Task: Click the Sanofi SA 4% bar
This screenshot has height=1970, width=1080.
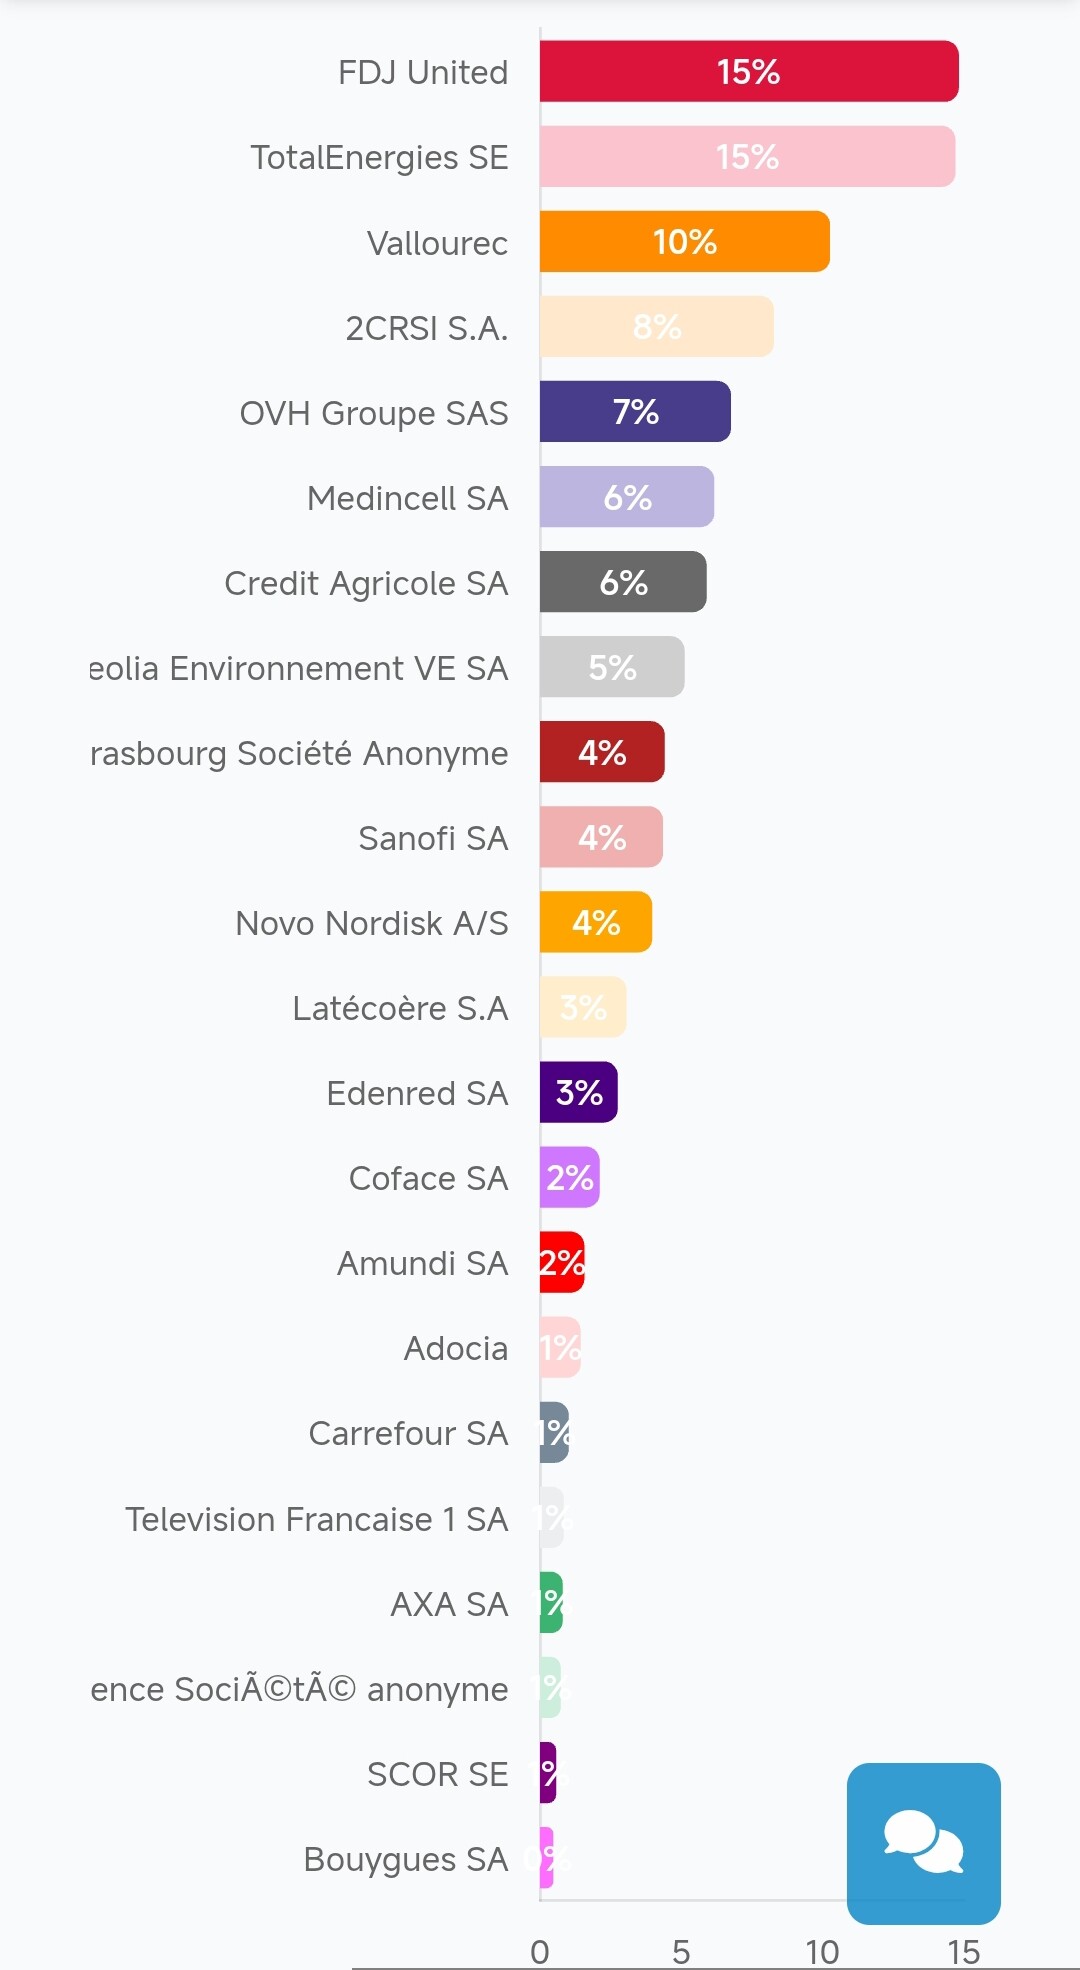Action: (601, 837)
